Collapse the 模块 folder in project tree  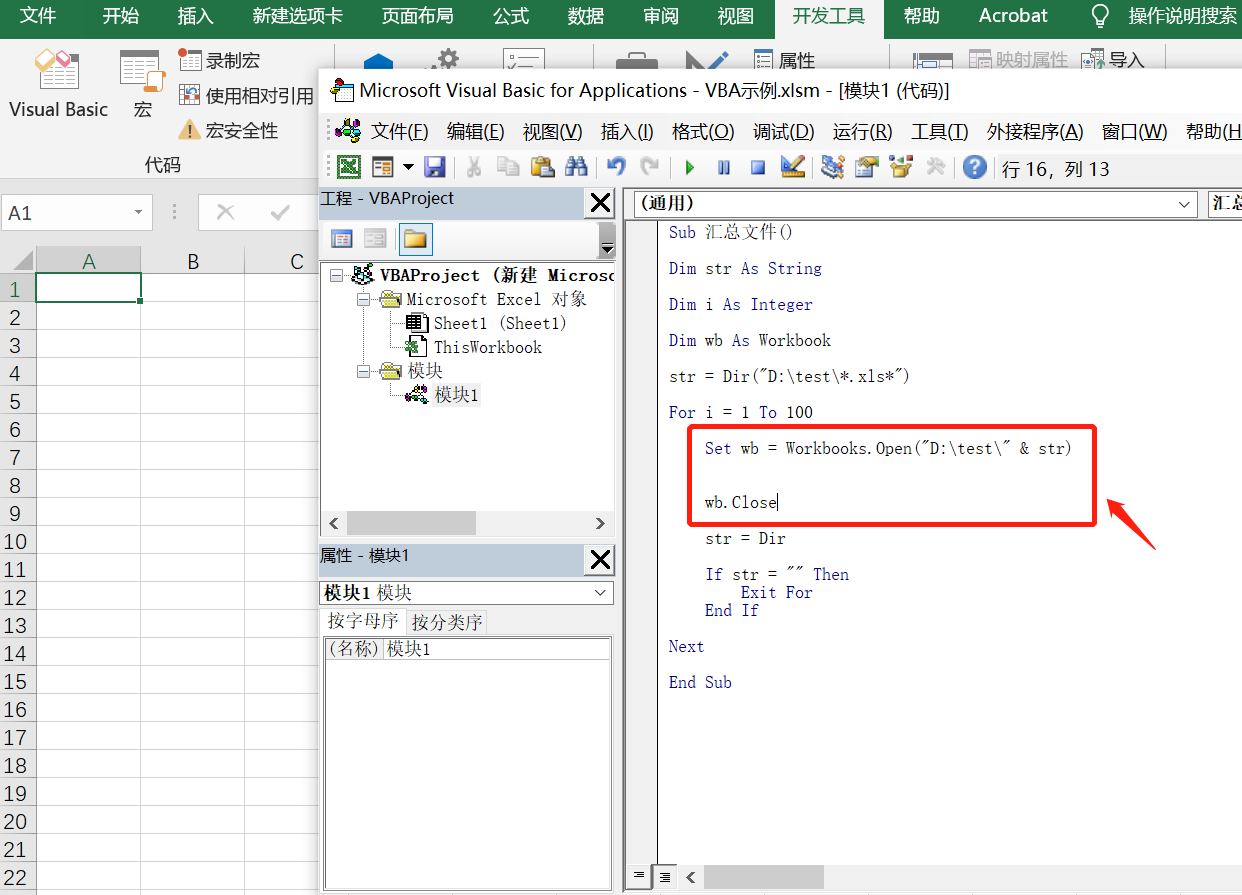(362, 371)
